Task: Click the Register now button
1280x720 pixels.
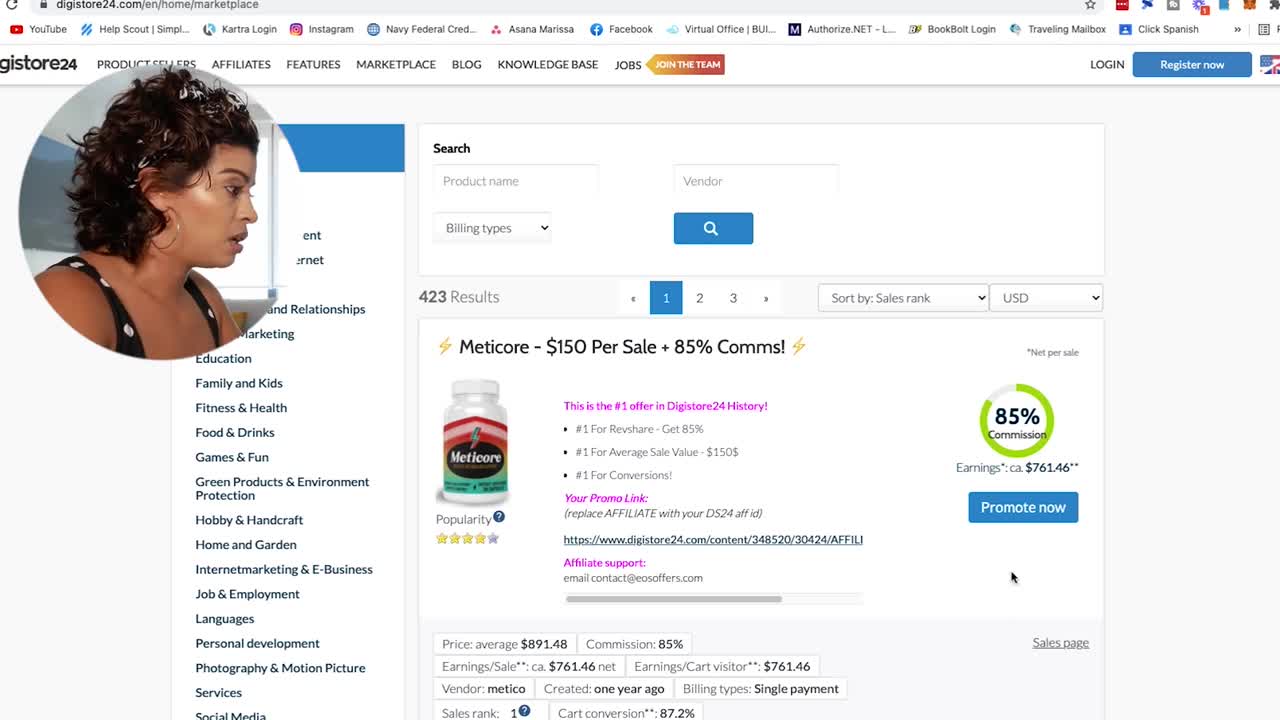Action: tap(1192, 64)
